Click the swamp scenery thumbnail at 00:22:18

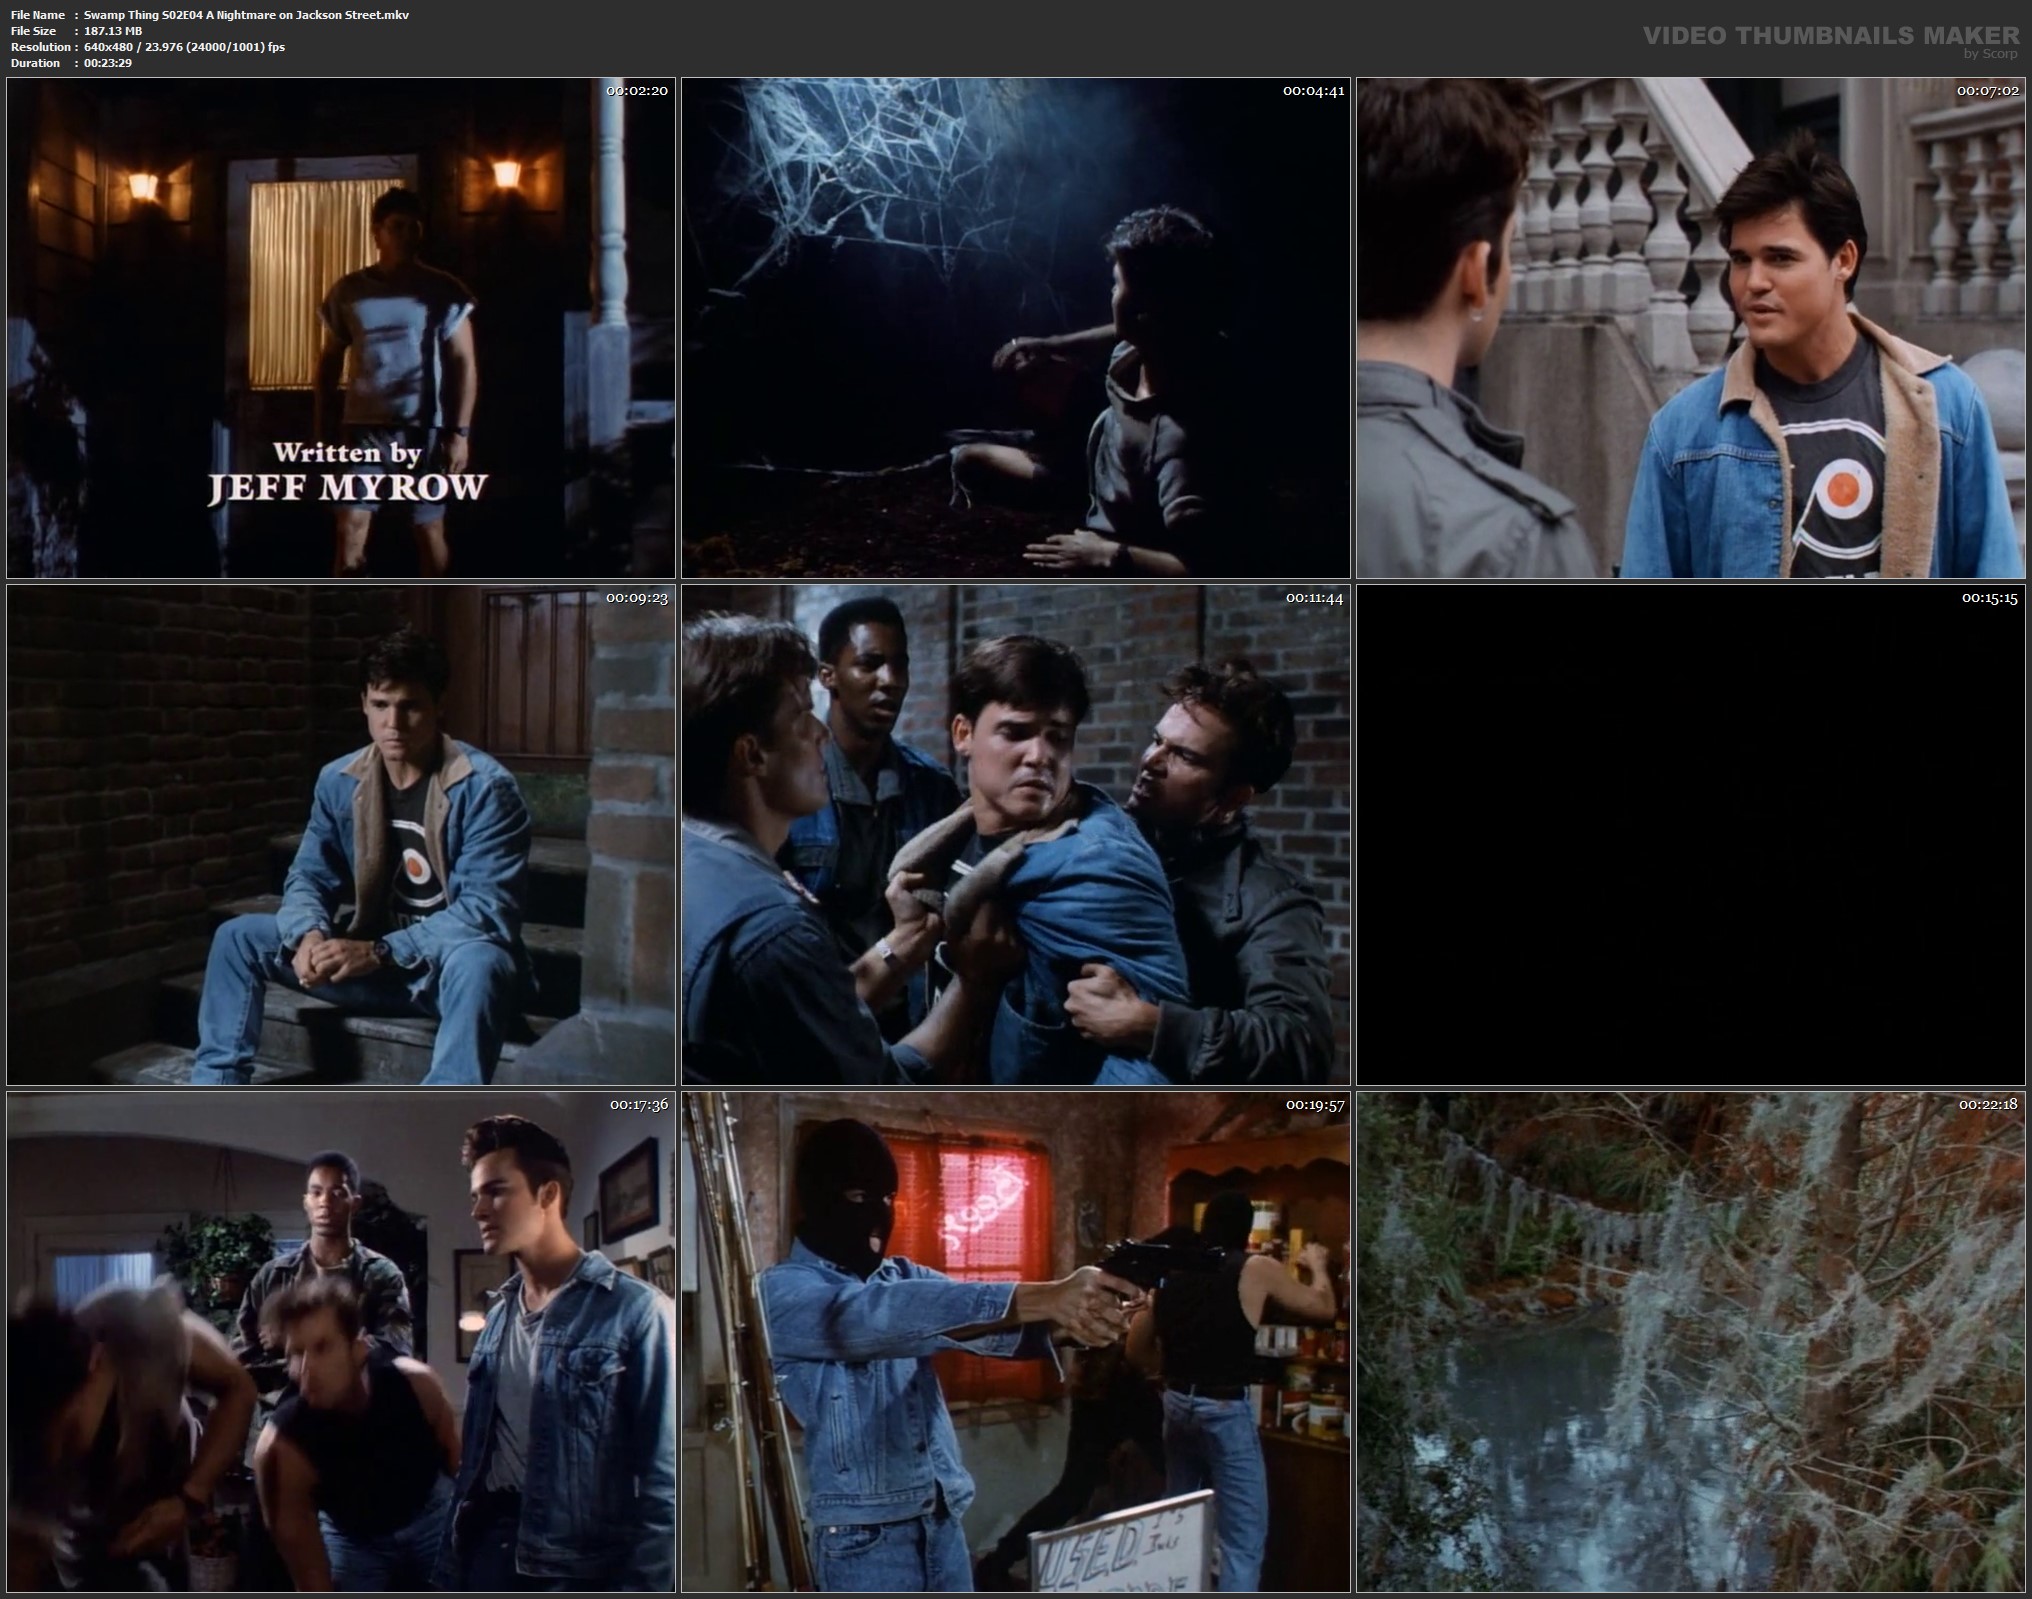point(1691,1342)
